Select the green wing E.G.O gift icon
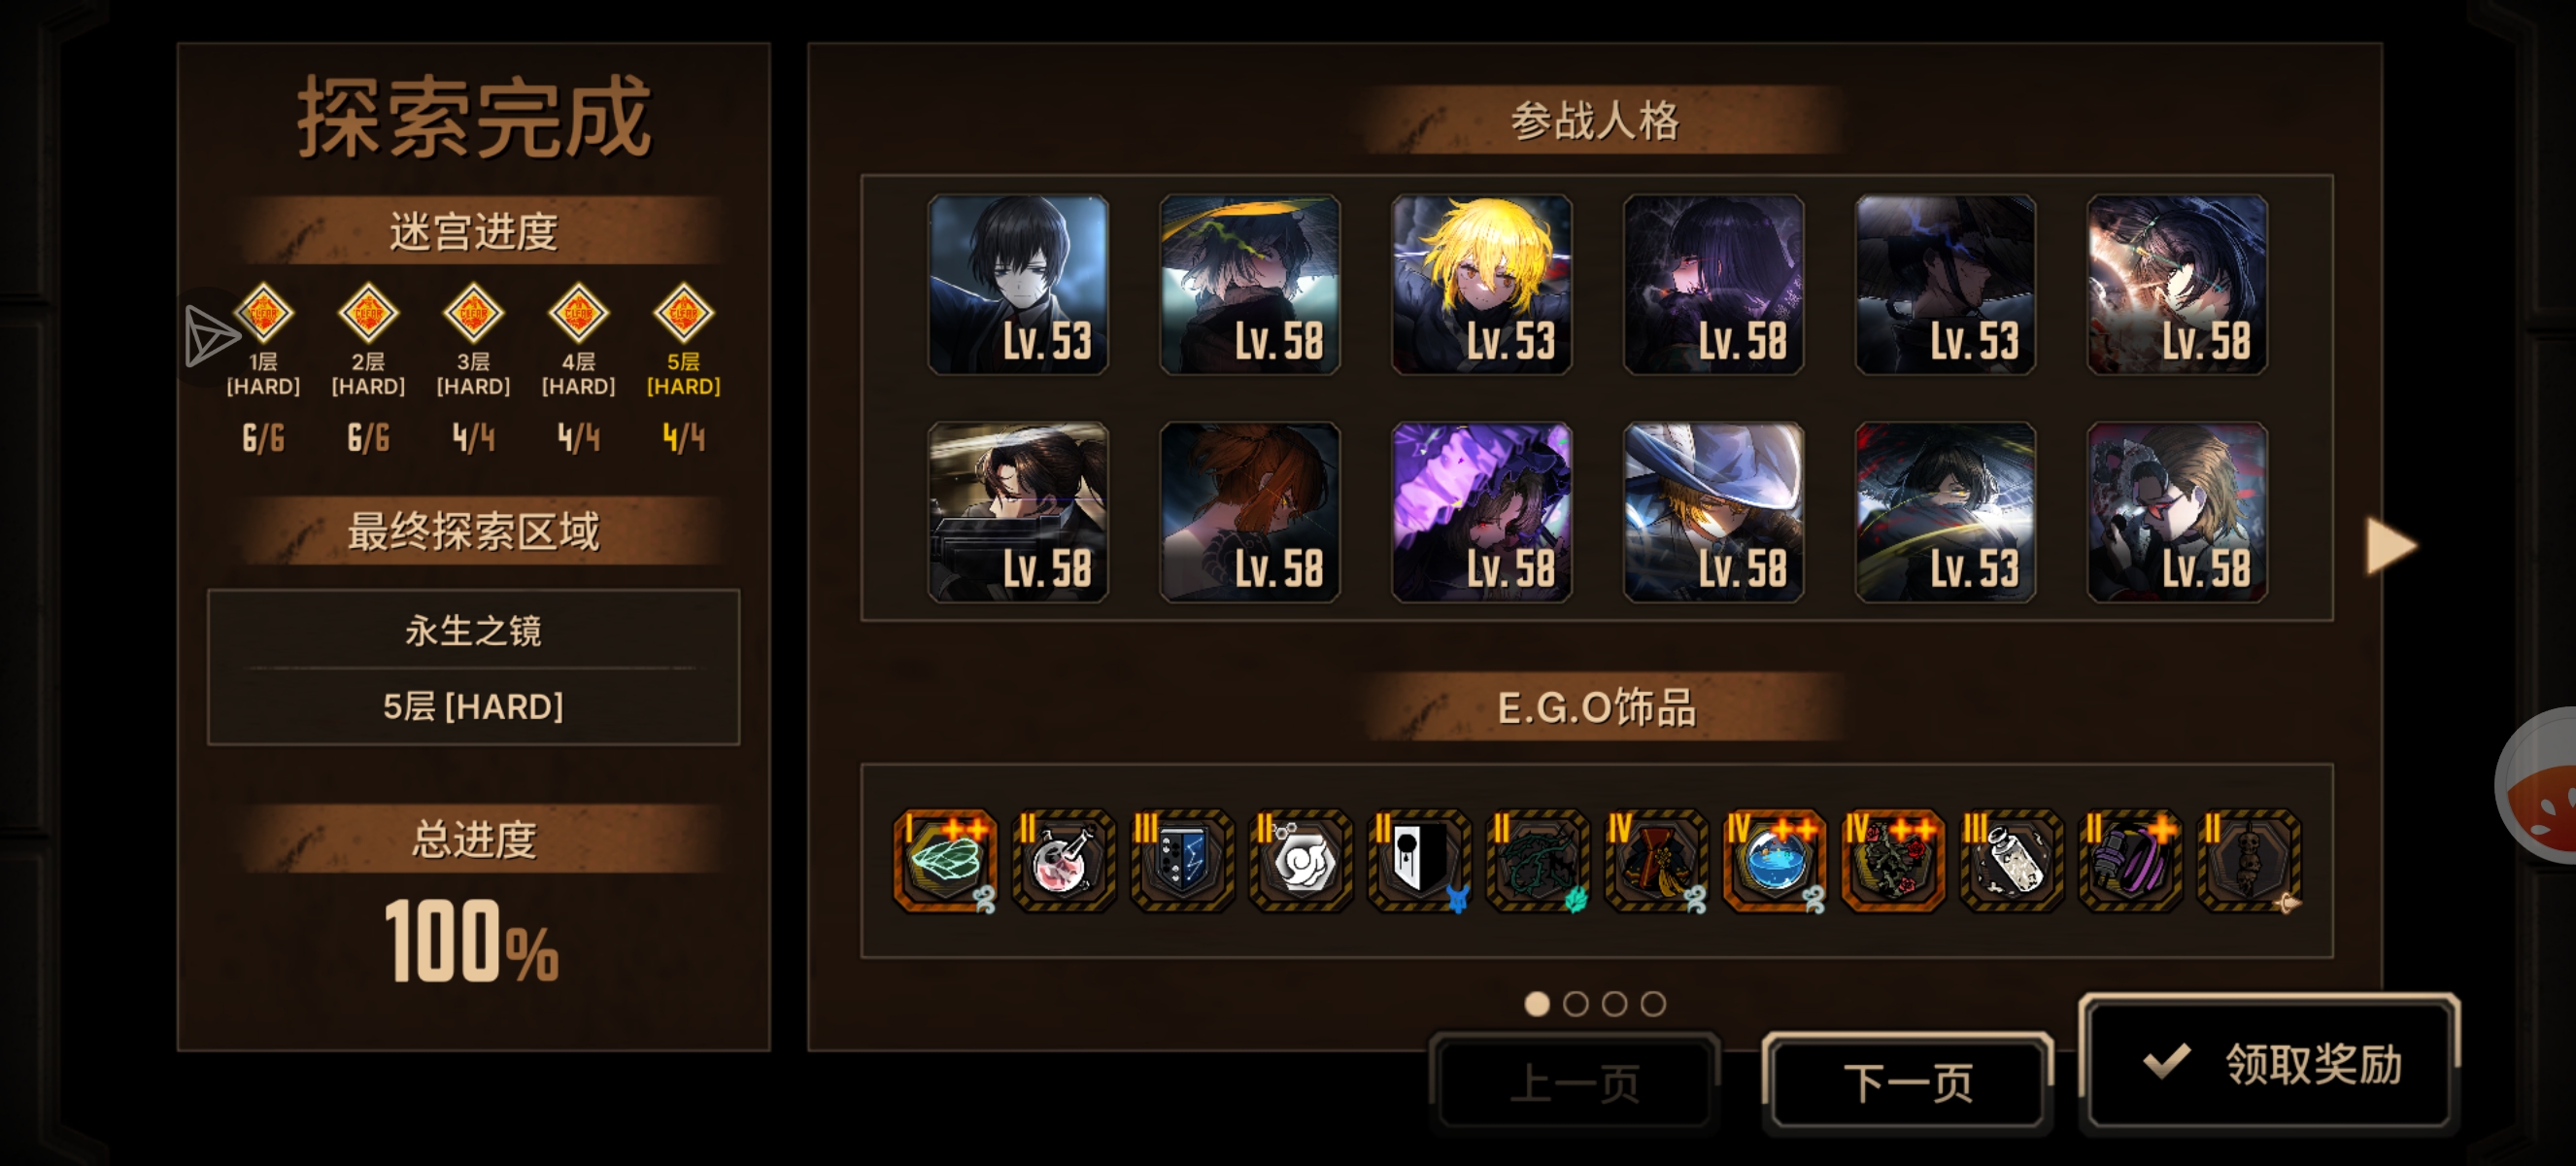 (x=945, y=861)
